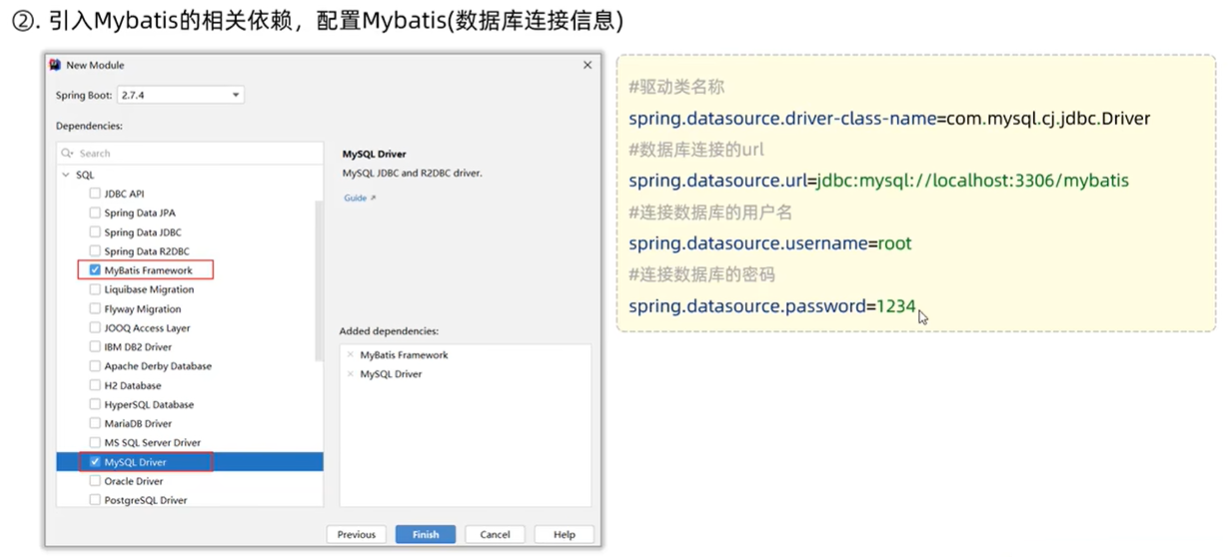Enable the Liquibase Migration checkbox
This screenshot has height=557, width=1228.
pos(95,289)
